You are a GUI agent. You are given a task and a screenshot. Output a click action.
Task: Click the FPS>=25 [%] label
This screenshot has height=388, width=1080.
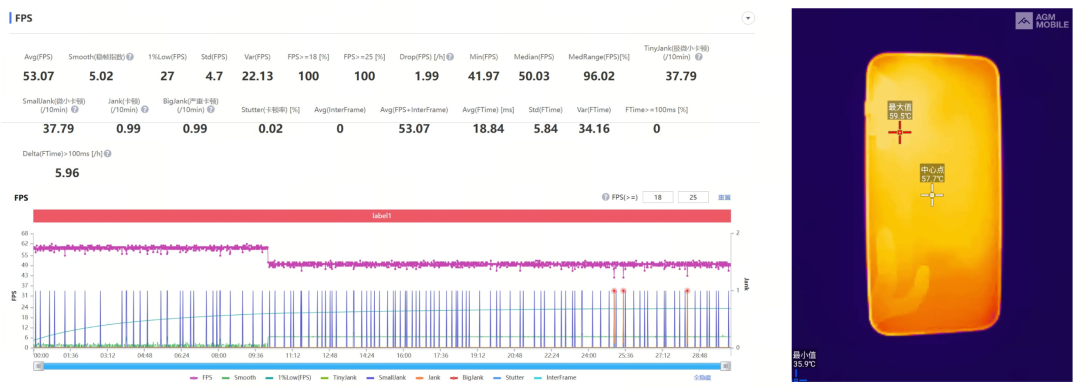(364, 57)
